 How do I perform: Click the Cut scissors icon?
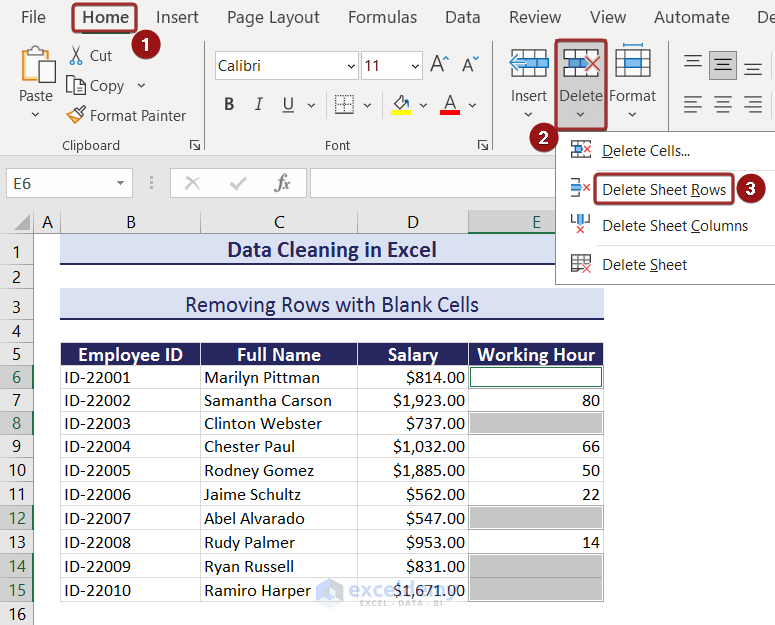point(77,56)
